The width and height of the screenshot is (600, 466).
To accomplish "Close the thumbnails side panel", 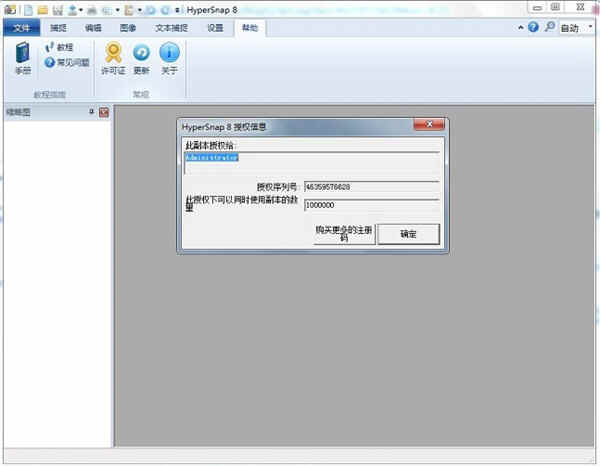I will tap(104, 112).
